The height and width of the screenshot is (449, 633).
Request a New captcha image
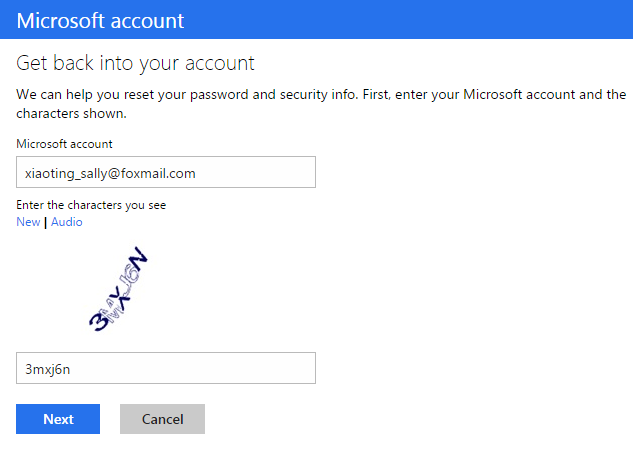[28, 222]
